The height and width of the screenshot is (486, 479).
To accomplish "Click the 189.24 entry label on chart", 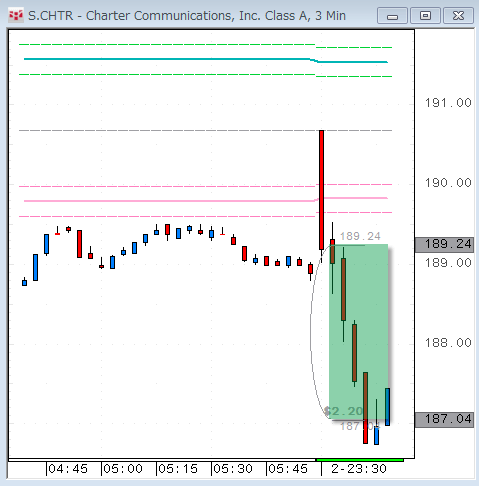I will (x=360, y=236).
